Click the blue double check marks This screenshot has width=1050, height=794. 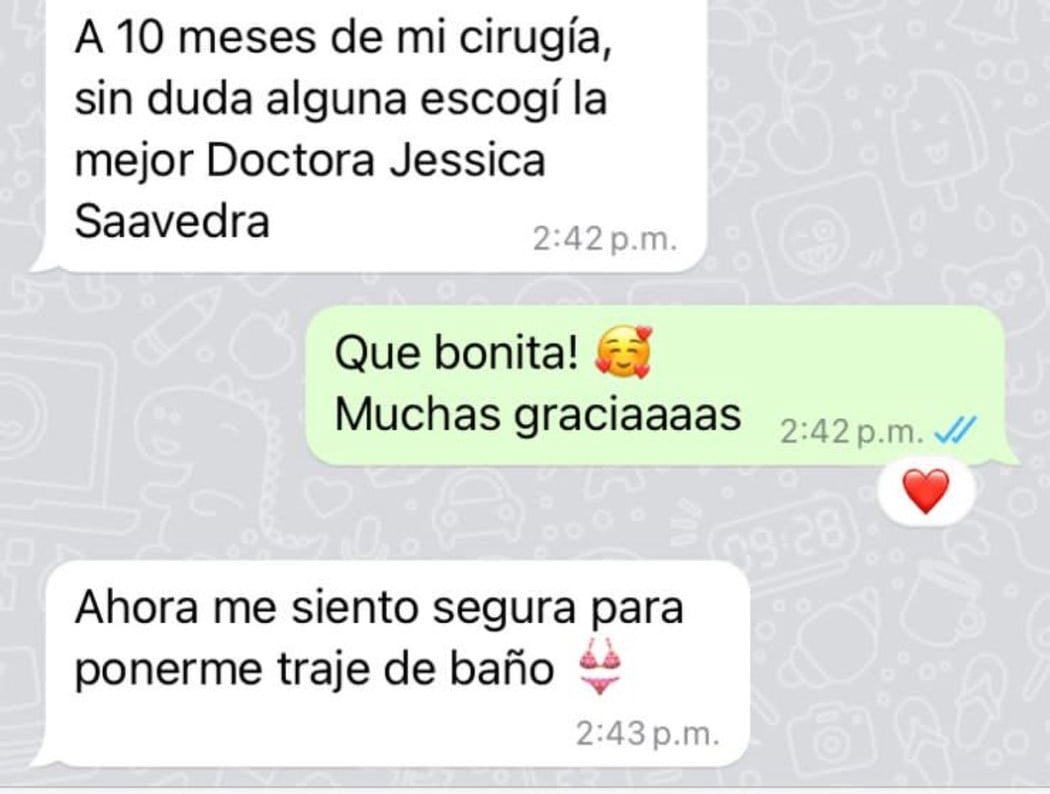[956, 430]
